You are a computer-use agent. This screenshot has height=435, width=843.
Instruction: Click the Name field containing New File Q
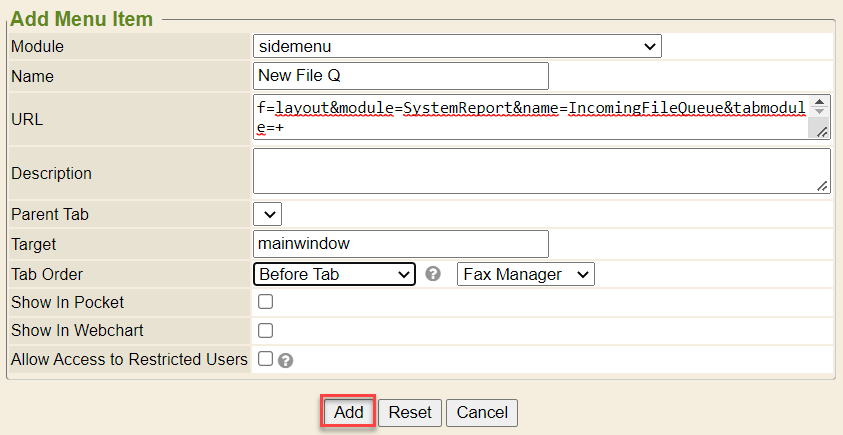click(x=401, y=76)
